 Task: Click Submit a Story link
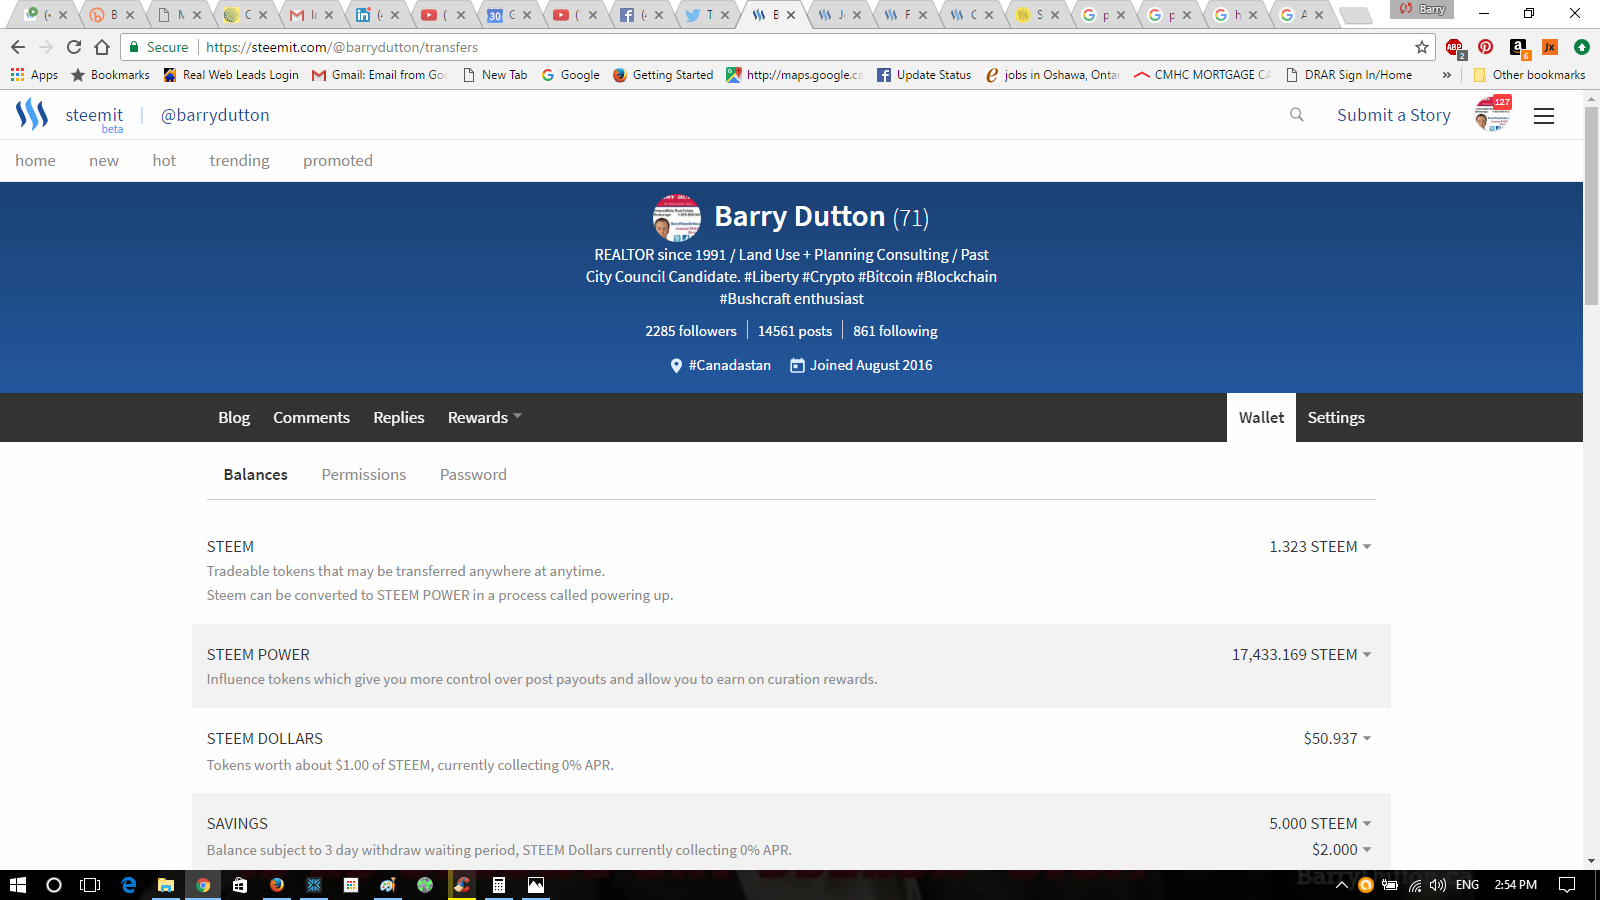point(1393,115)
